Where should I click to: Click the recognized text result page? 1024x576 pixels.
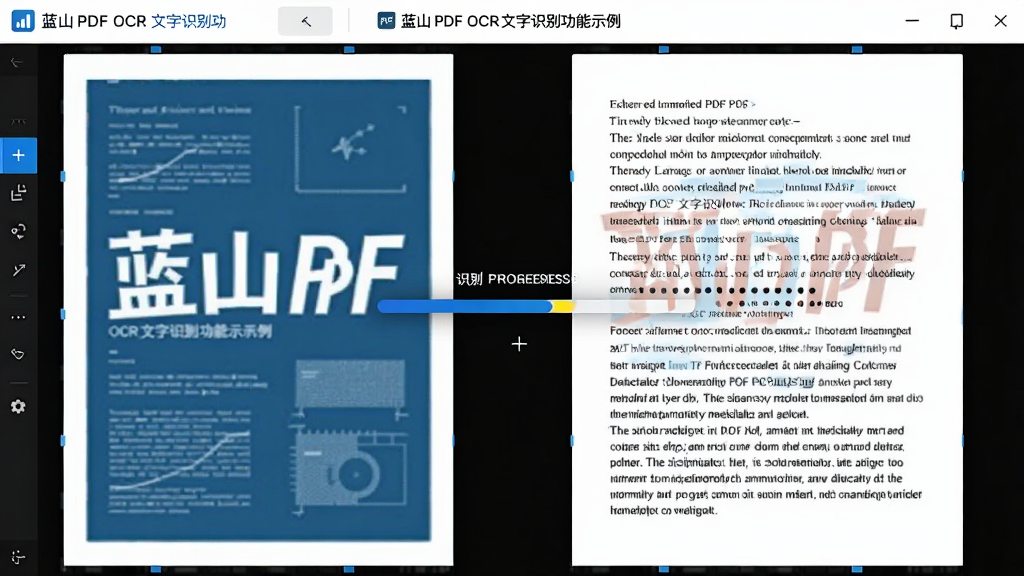pos(767,310)
